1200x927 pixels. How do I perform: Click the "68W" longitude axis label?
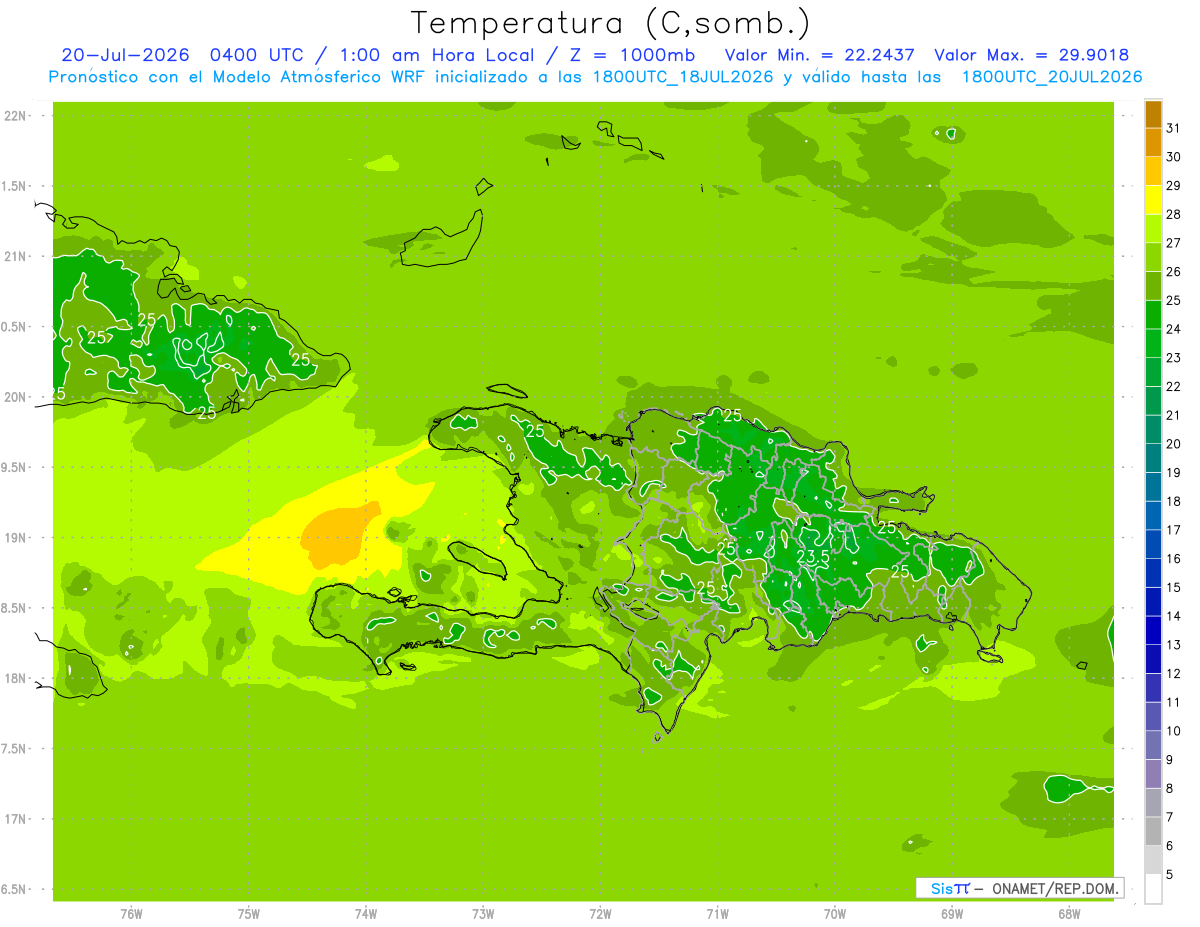coord(1069,914)
